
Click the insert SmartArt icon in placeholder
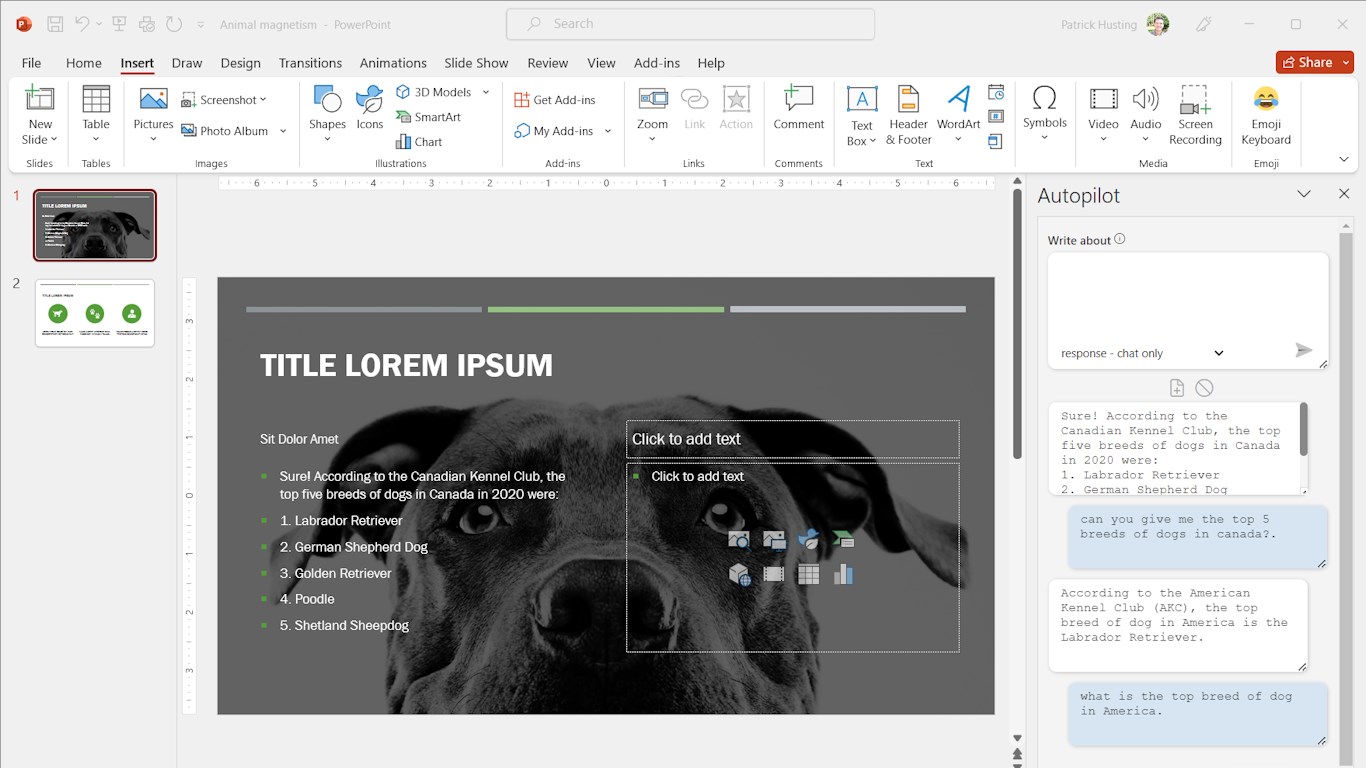click(x=843, y=540)
